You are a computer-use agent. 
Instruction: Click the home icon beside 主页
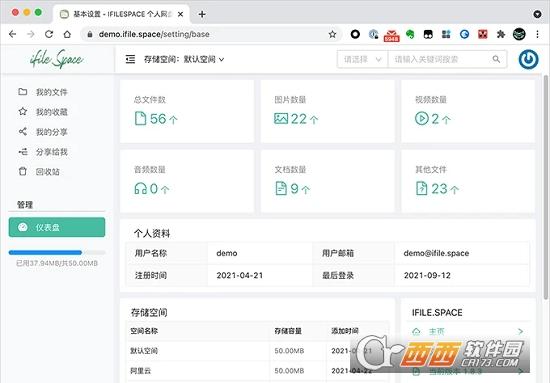416,331
